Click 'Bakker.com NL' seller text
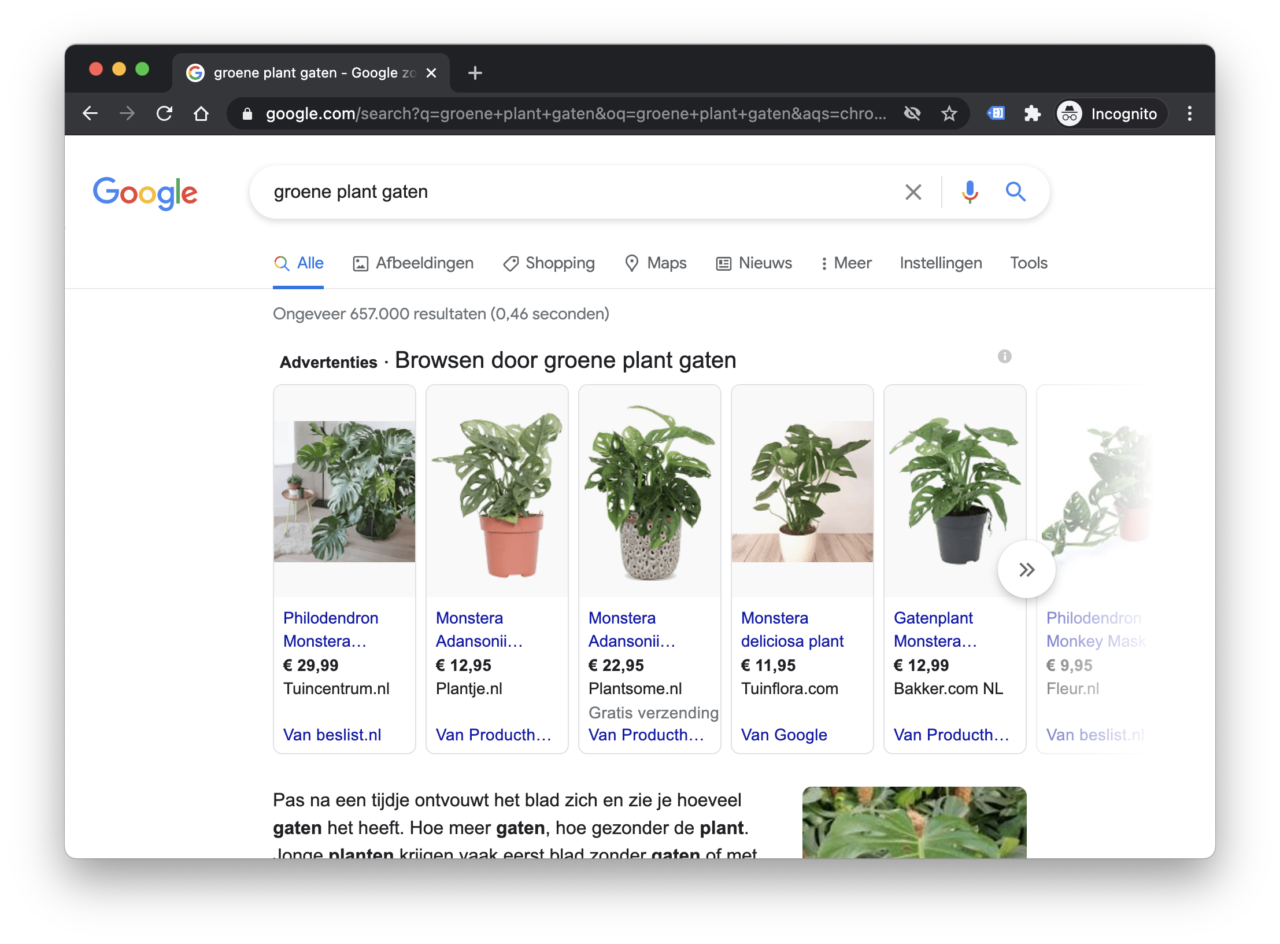 (x=948, y=688)
